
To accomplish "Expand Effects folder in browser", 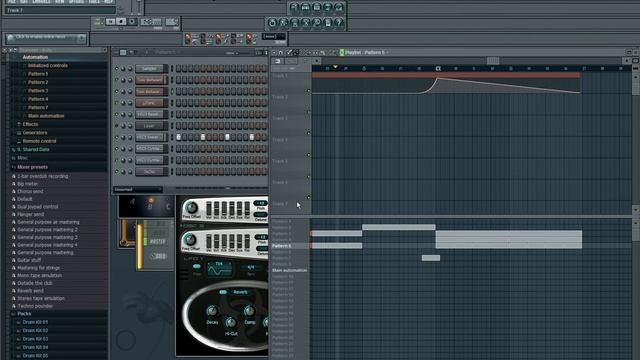I will [30, 124].
